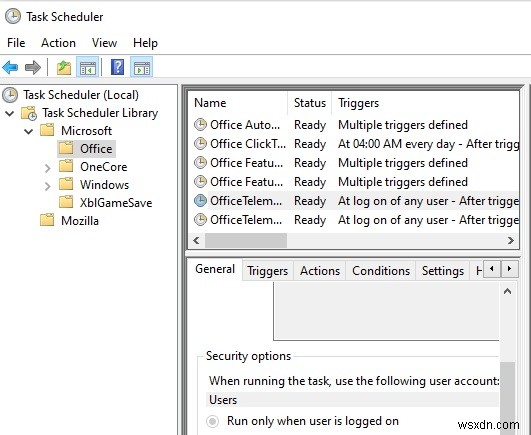The width and height of the screenshot is (531, 435).
Task: Switch to the General tab
Action: coord(215,269)
